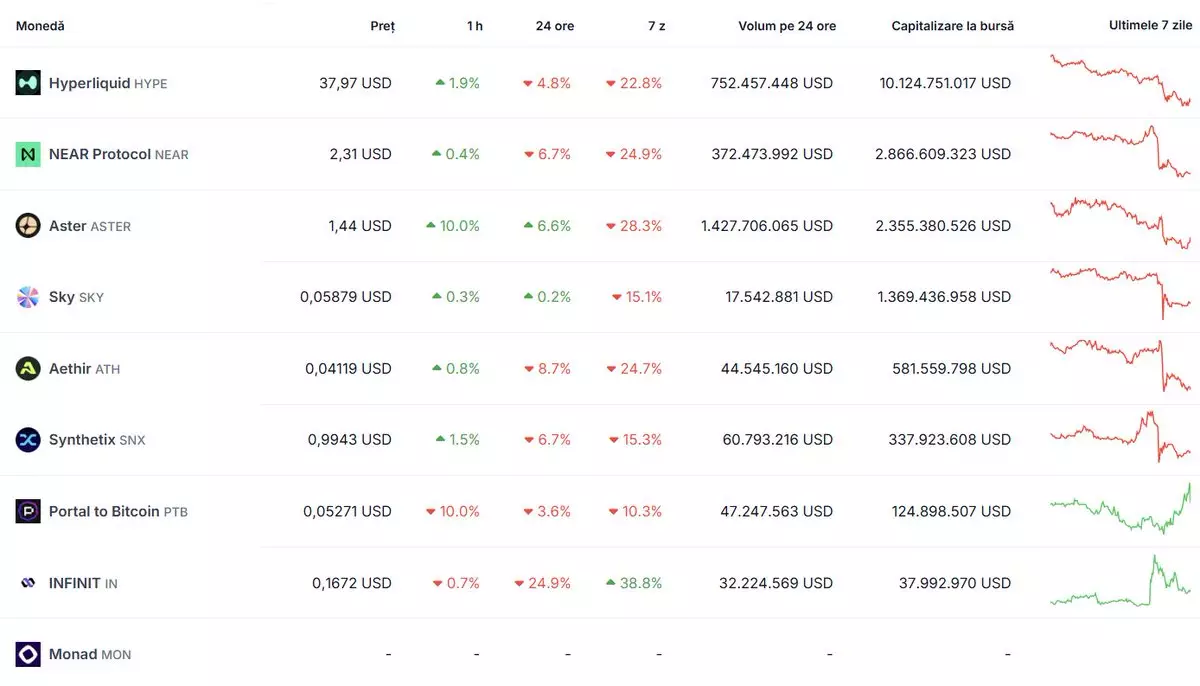Sort by Capitalizare la bursă header
Image resolution: width=1200 pixels, height=686 pixels.
tap(952, 26)
